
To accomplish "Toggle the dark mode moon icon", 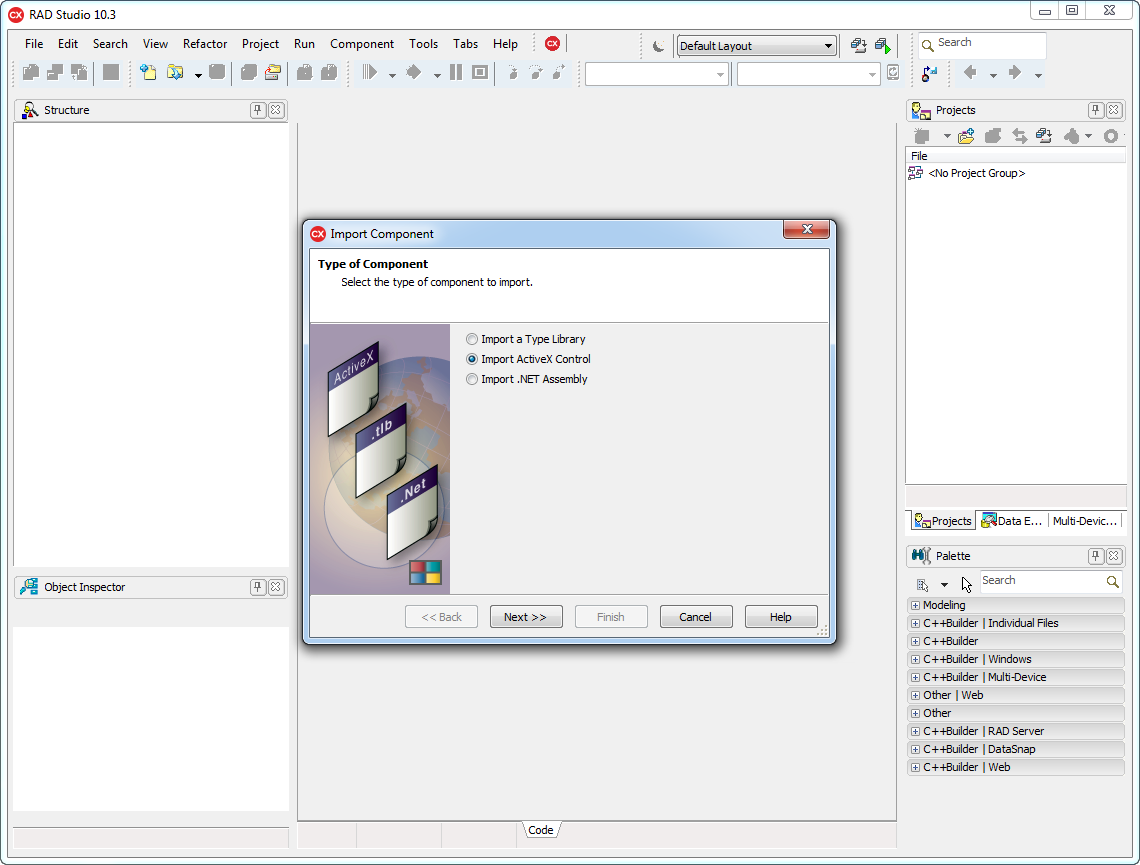I will tap(658, 46).
